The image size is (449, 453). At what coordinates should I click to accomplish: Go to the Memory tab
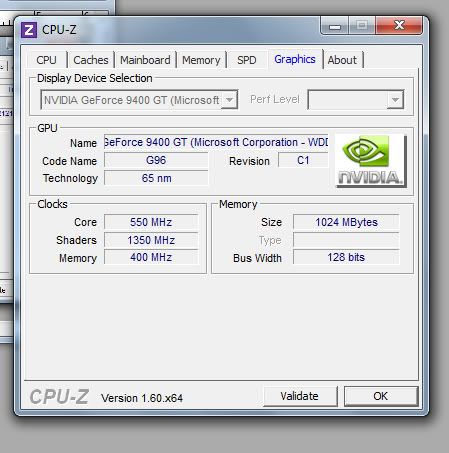point(201,60)
